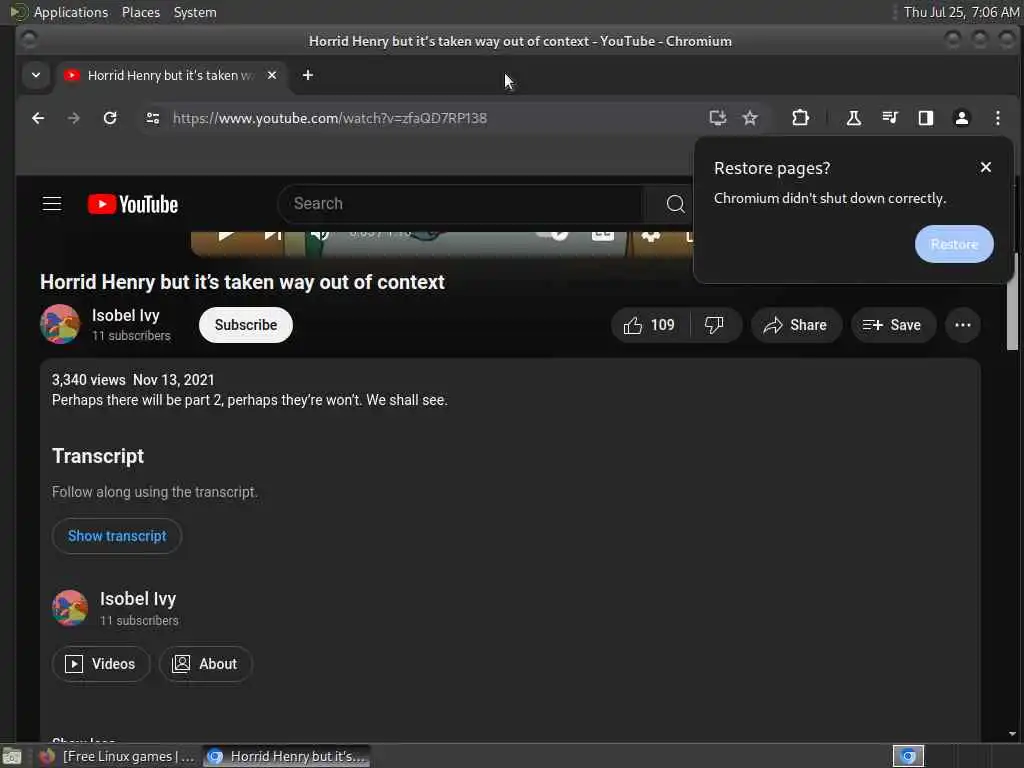Bookmark this tab with the star
1024x768 pixels.
click(x=750, y=118)
